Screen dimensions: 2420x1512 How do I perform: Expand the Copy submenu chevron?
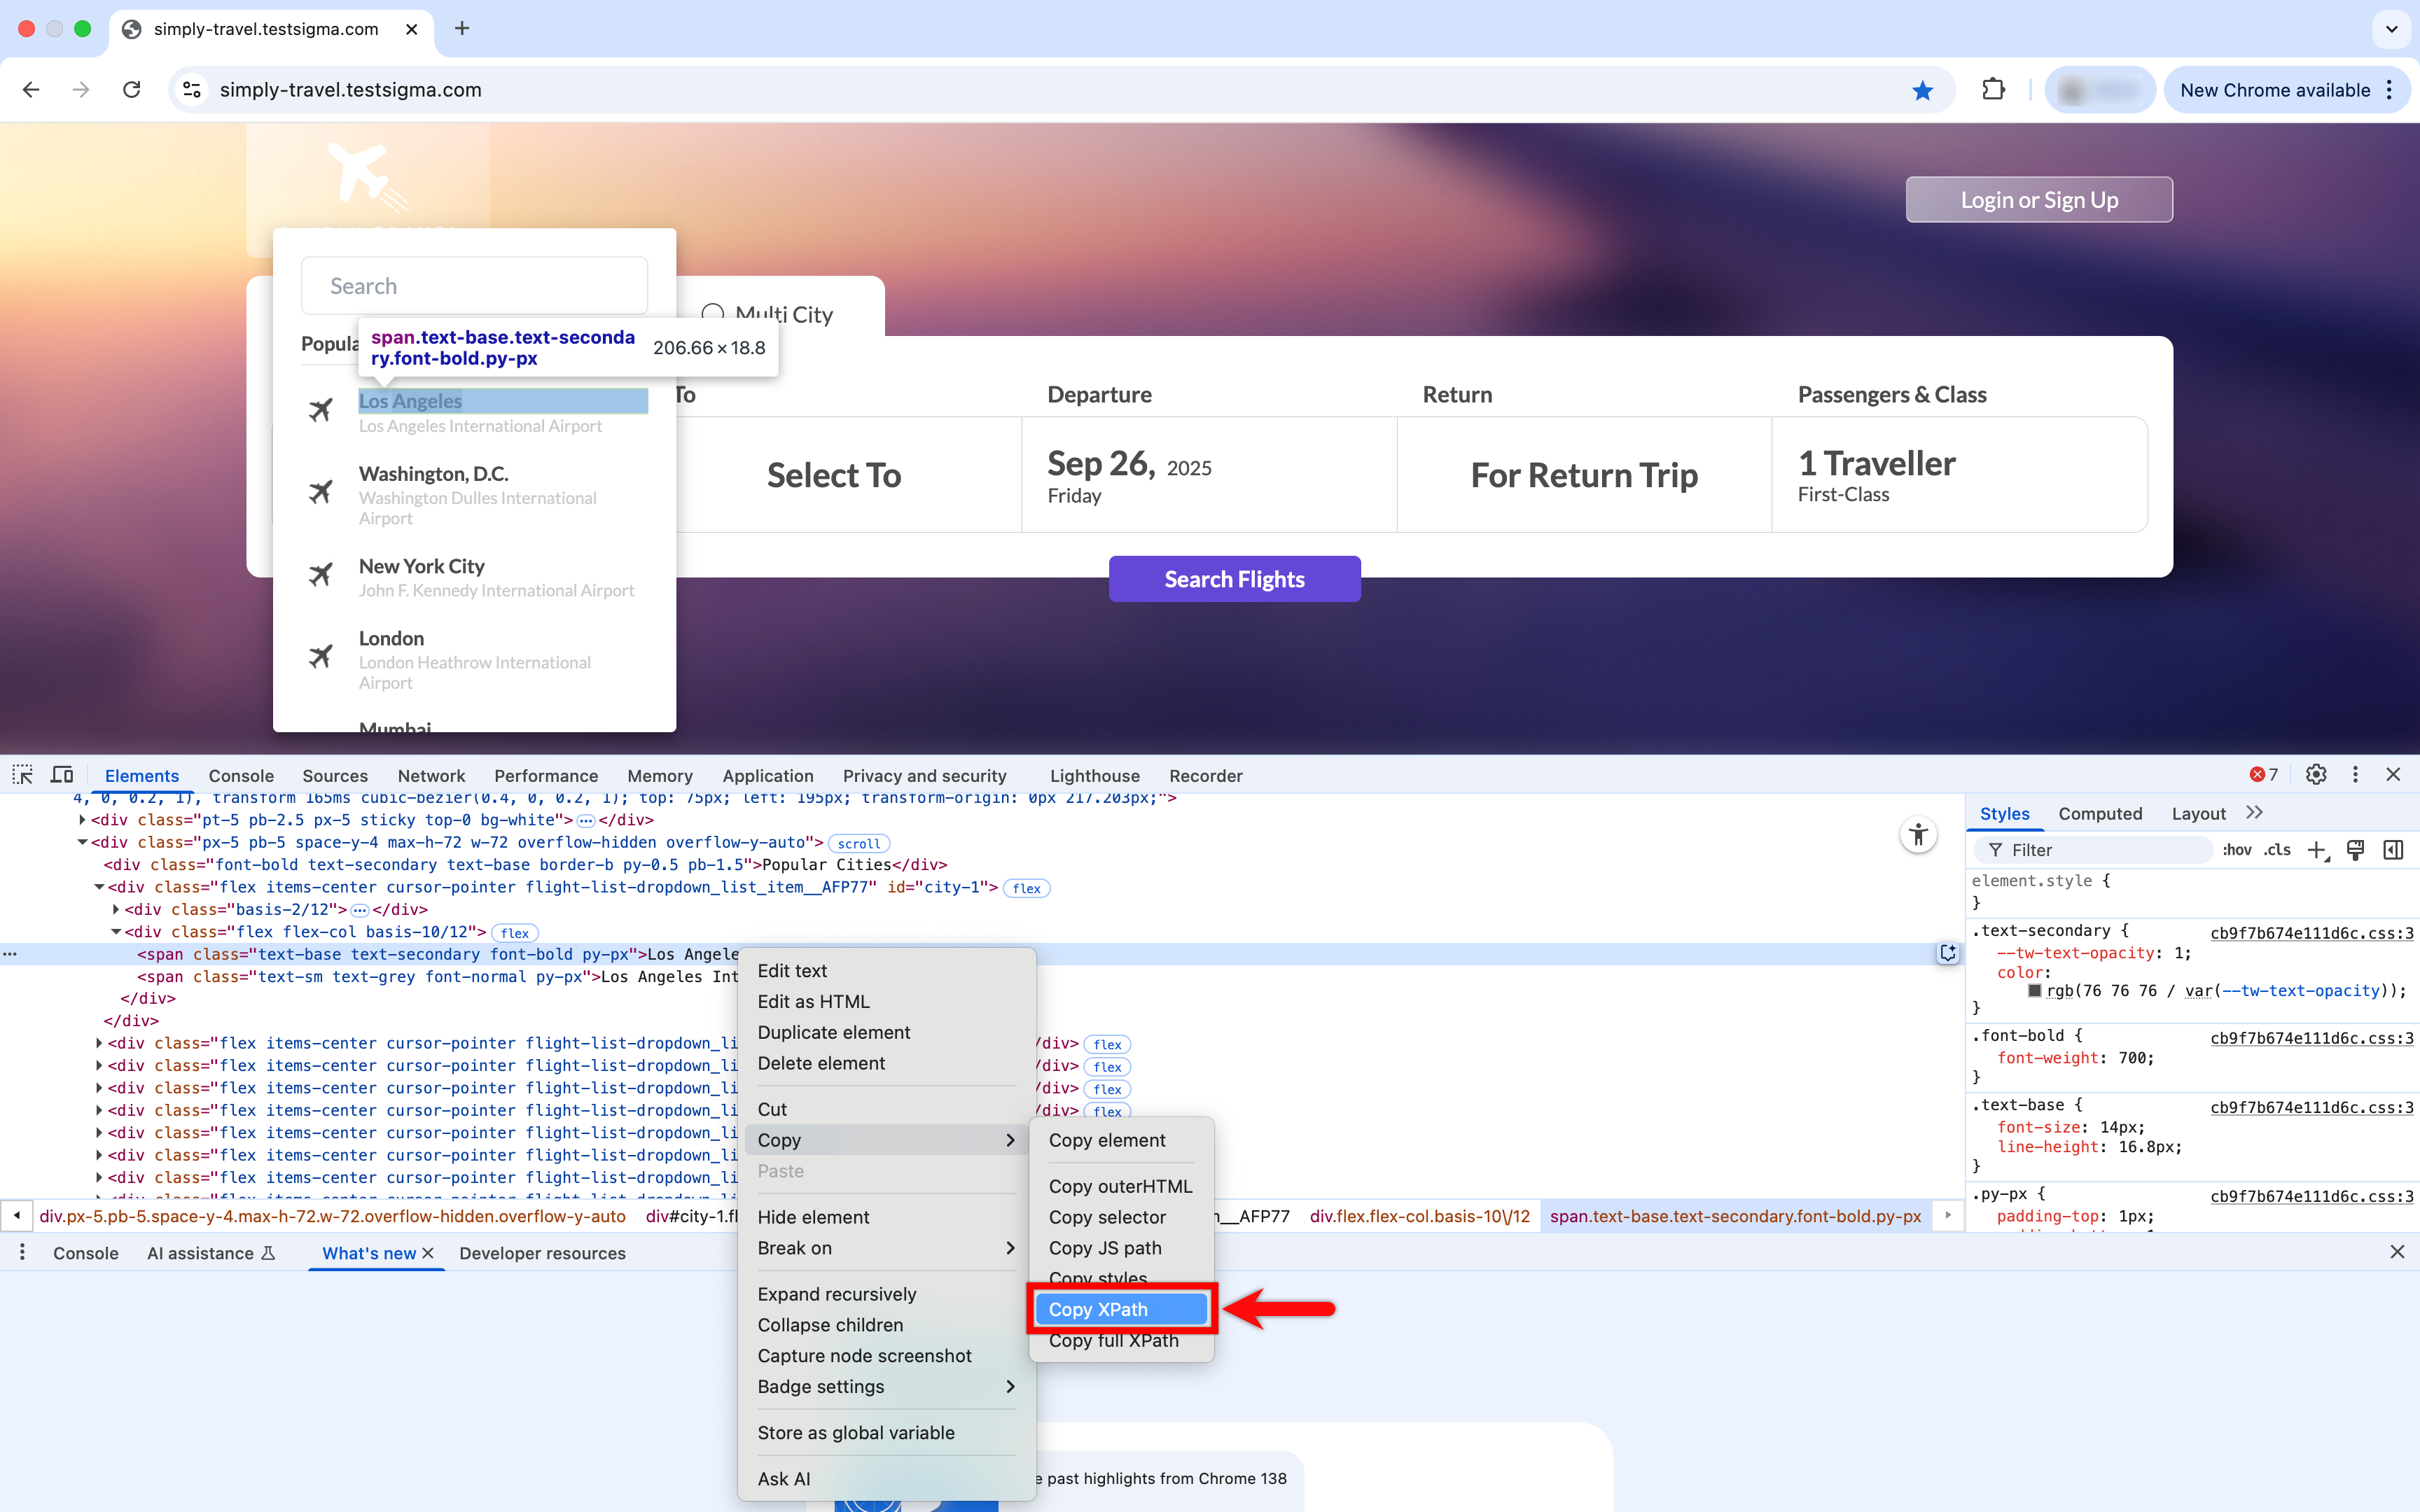click(1010, 1139)
